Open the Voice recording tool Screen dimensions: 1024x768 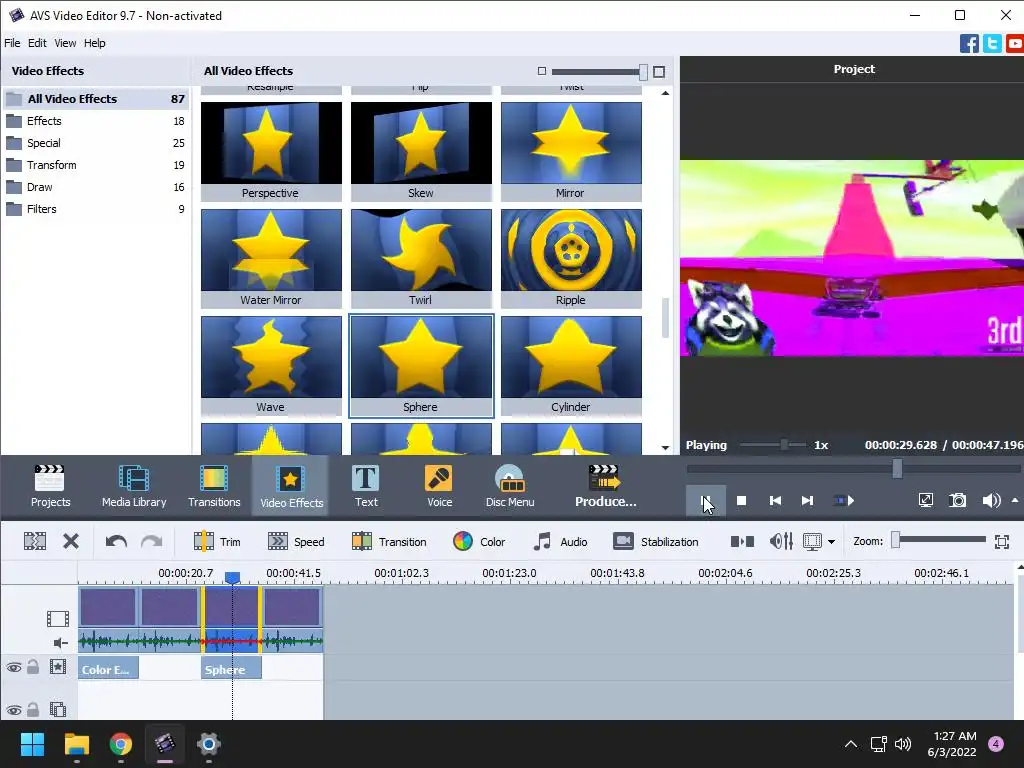(x=439, y=485)
